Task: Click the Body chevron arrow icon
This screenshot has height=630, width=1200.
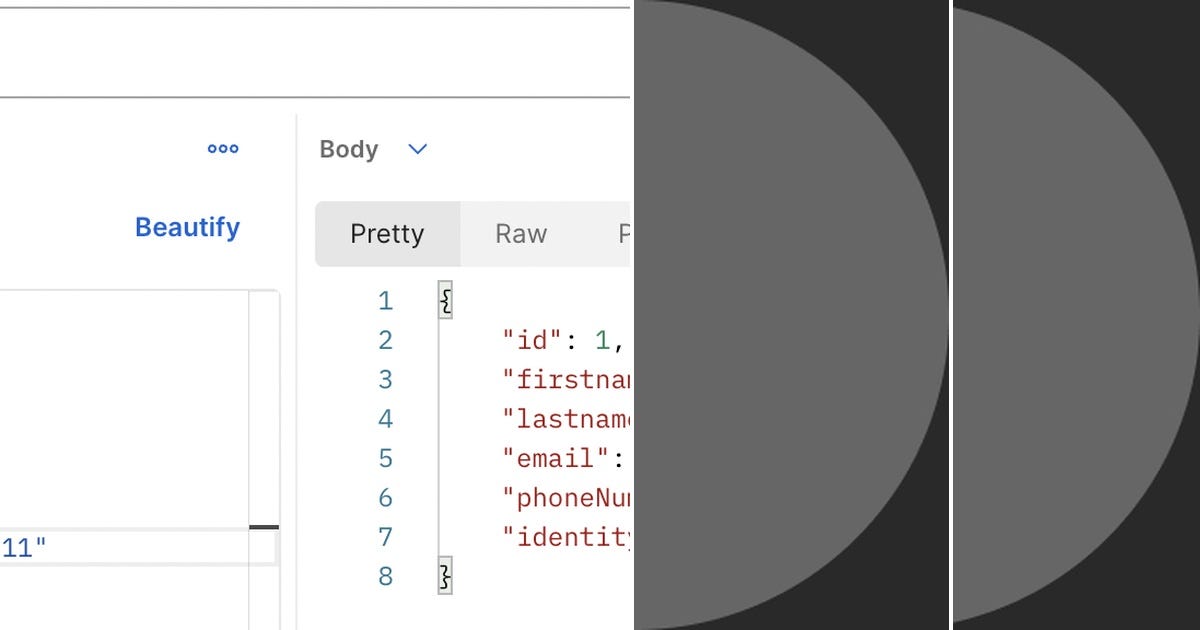Action: (x=417, y=149)
